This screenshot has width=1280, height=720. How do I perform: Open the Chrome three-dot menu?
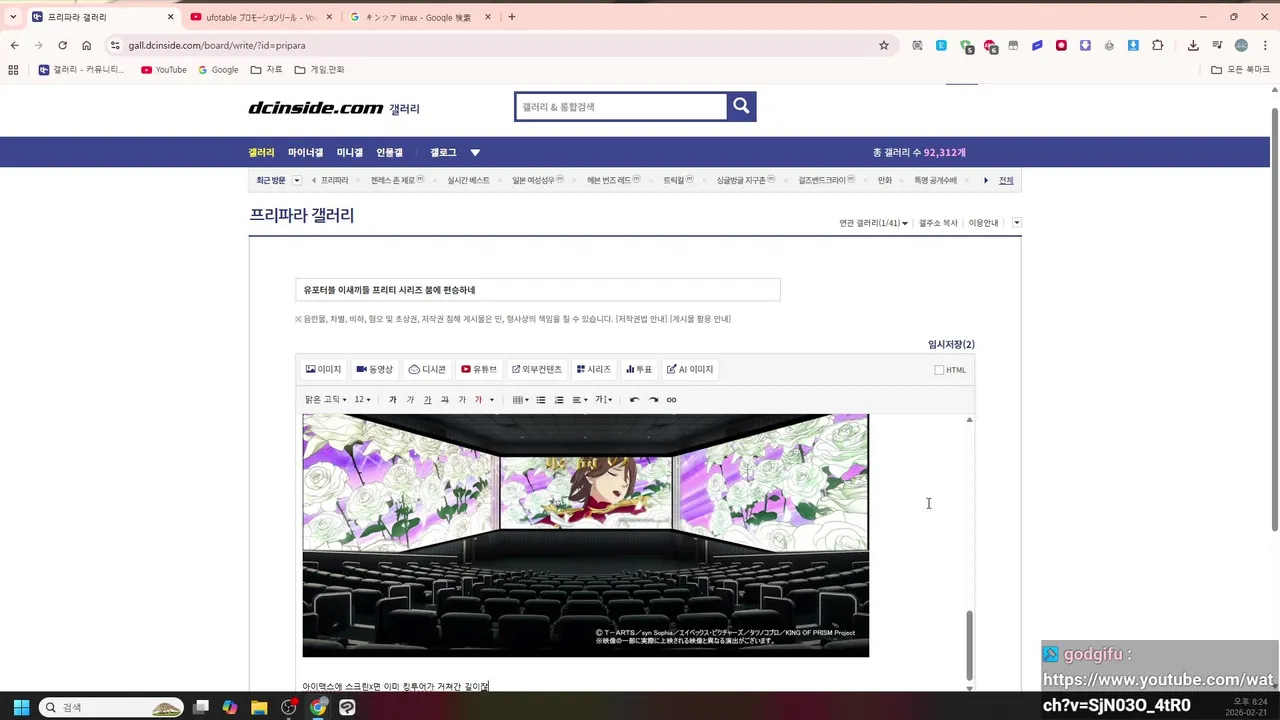[x=1265, y=45]
